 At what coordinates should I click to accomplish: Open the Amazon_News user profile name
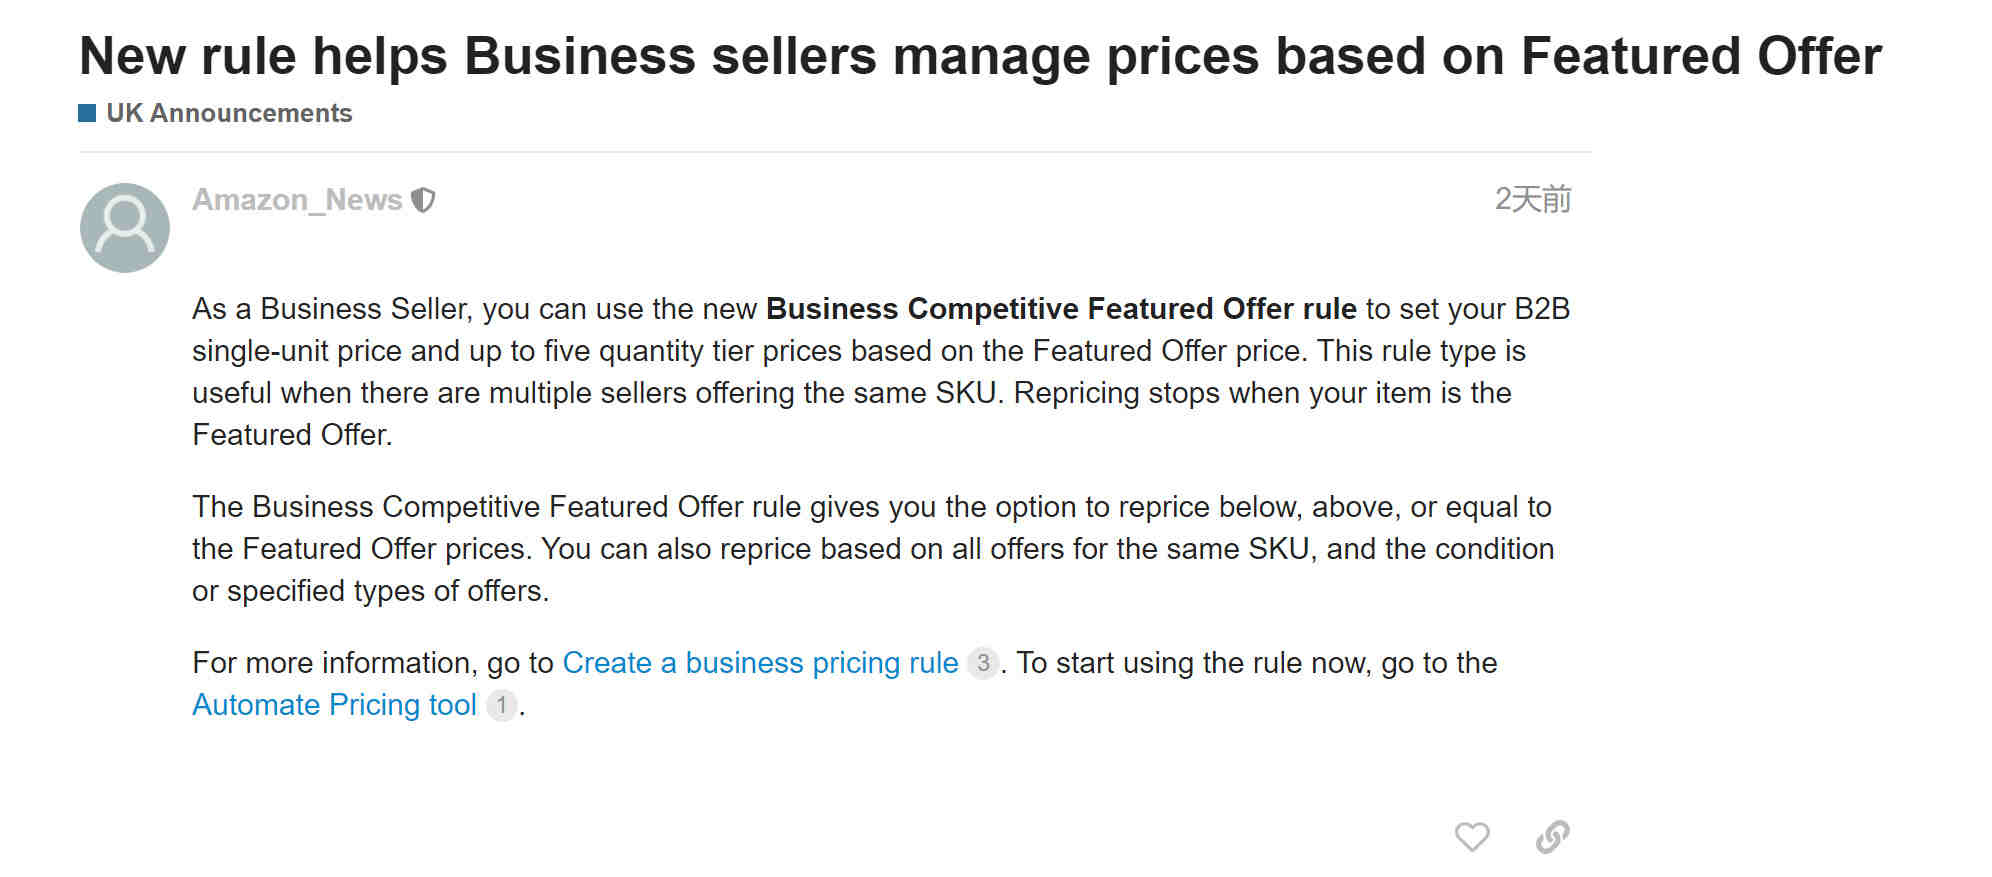pos(297,200)
